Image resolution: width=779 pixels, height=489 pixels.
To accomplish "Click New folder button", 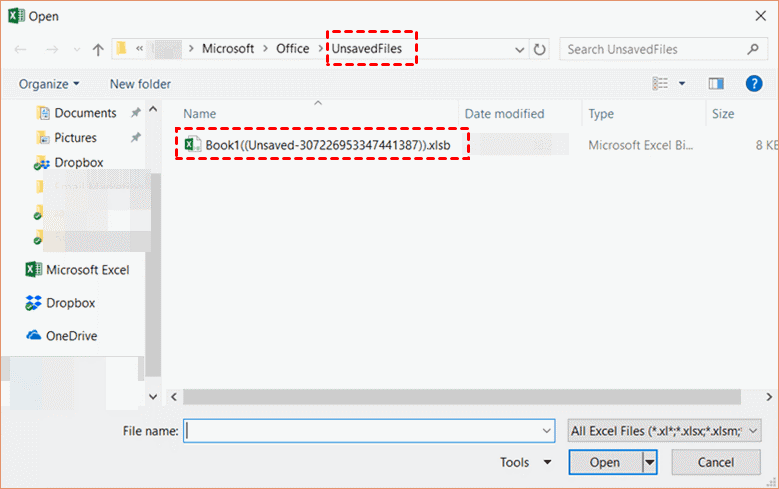I will point(140,84).
